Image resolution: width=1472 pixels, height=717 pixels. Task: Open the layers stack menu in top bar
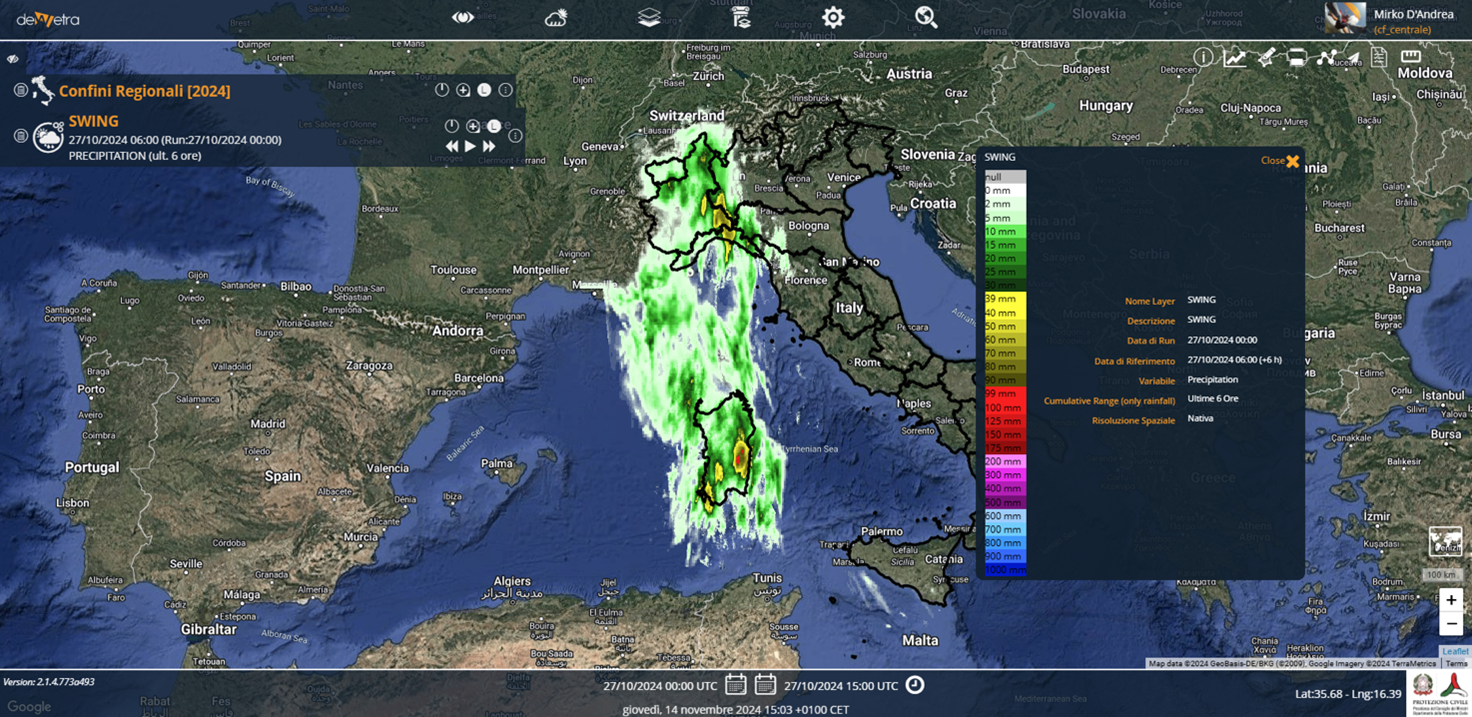pos(649,17)
